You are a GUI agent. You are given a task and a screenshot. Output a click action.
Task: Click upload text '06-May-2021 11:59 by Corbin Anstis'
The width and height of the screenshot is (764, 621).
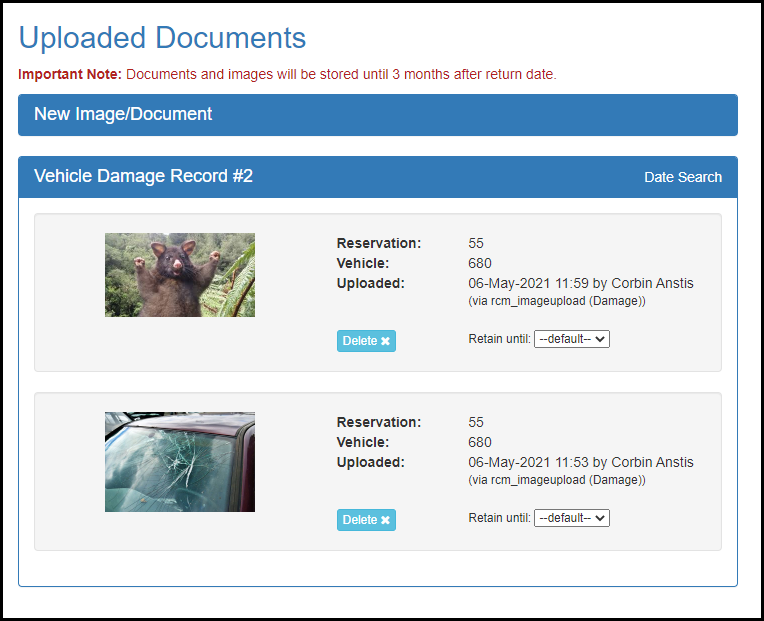tap(580, 283)
